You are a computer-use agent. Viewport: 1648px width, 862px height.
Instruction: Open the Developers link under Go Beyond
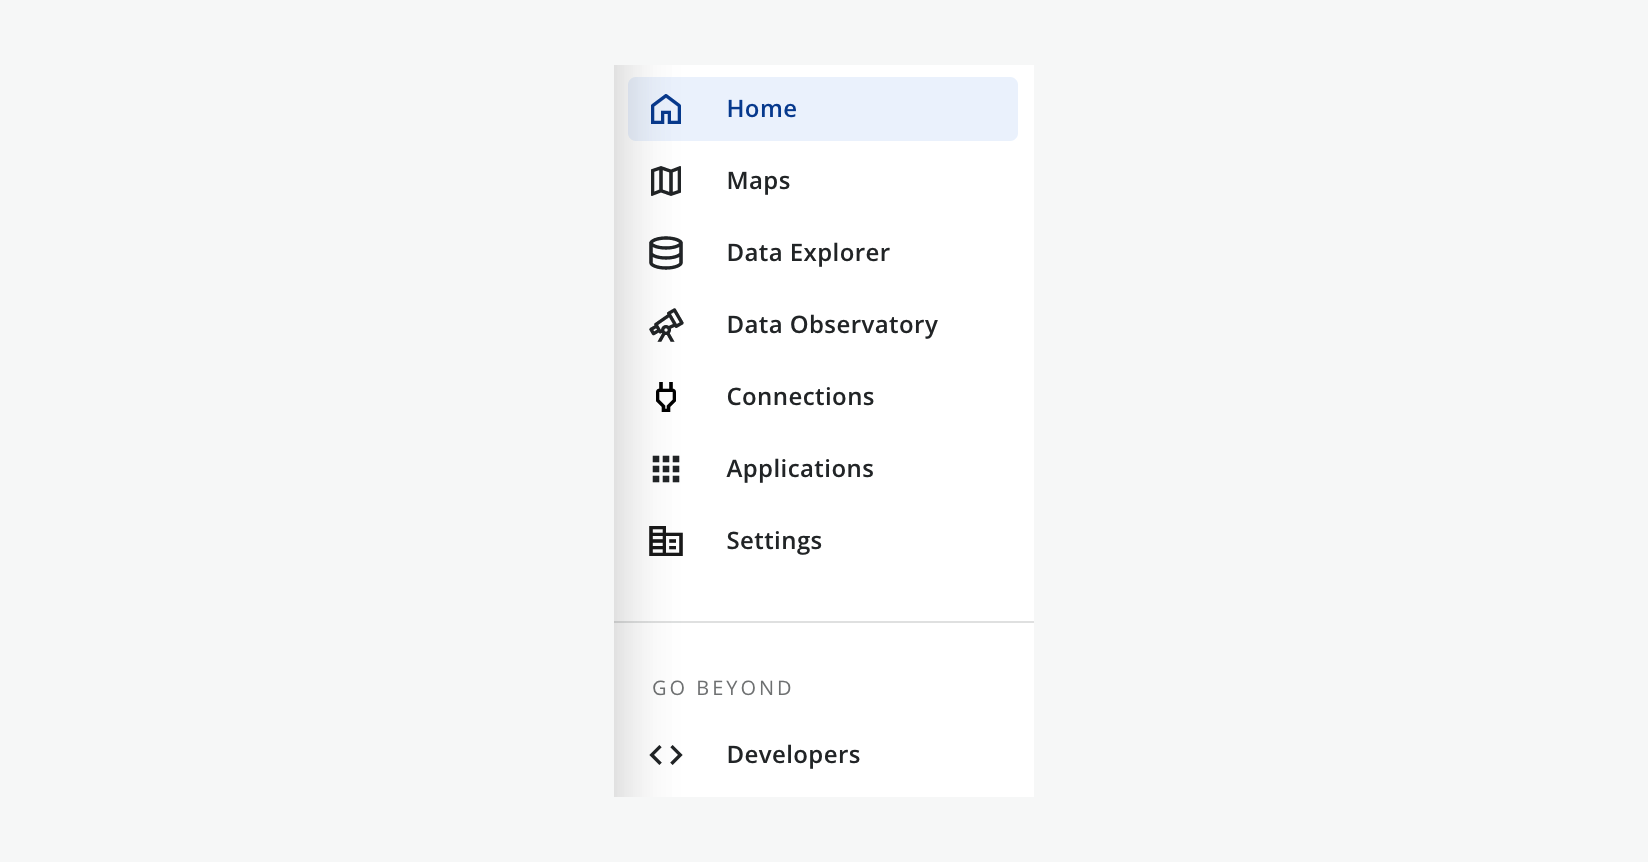tap(823, 755)
